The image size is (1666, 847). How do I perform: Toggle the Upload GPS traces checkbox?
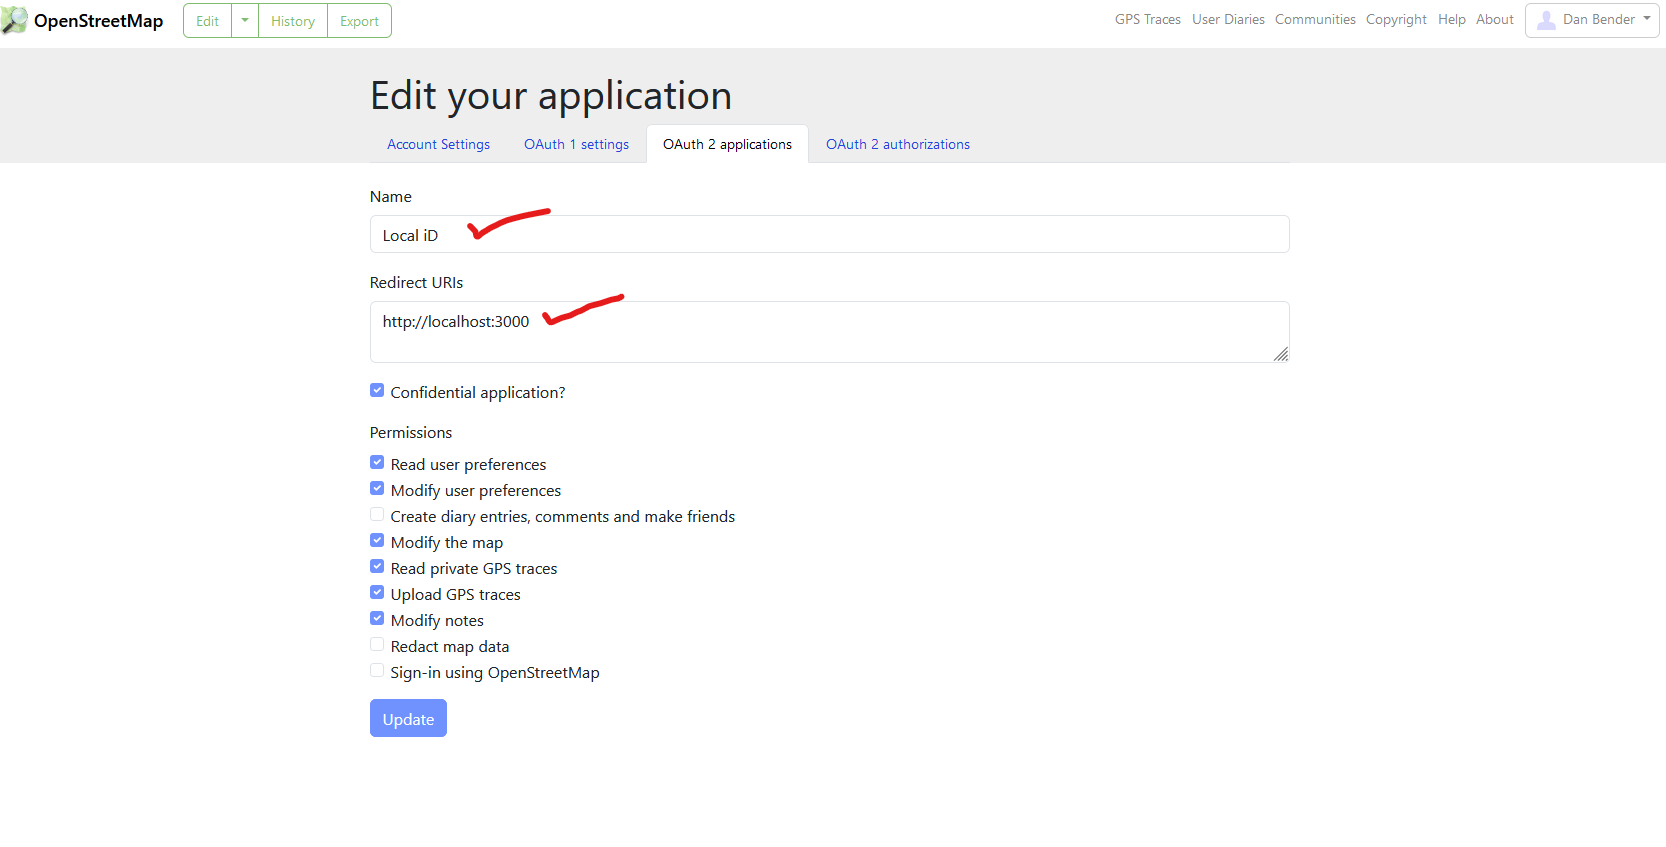[377, 593]
